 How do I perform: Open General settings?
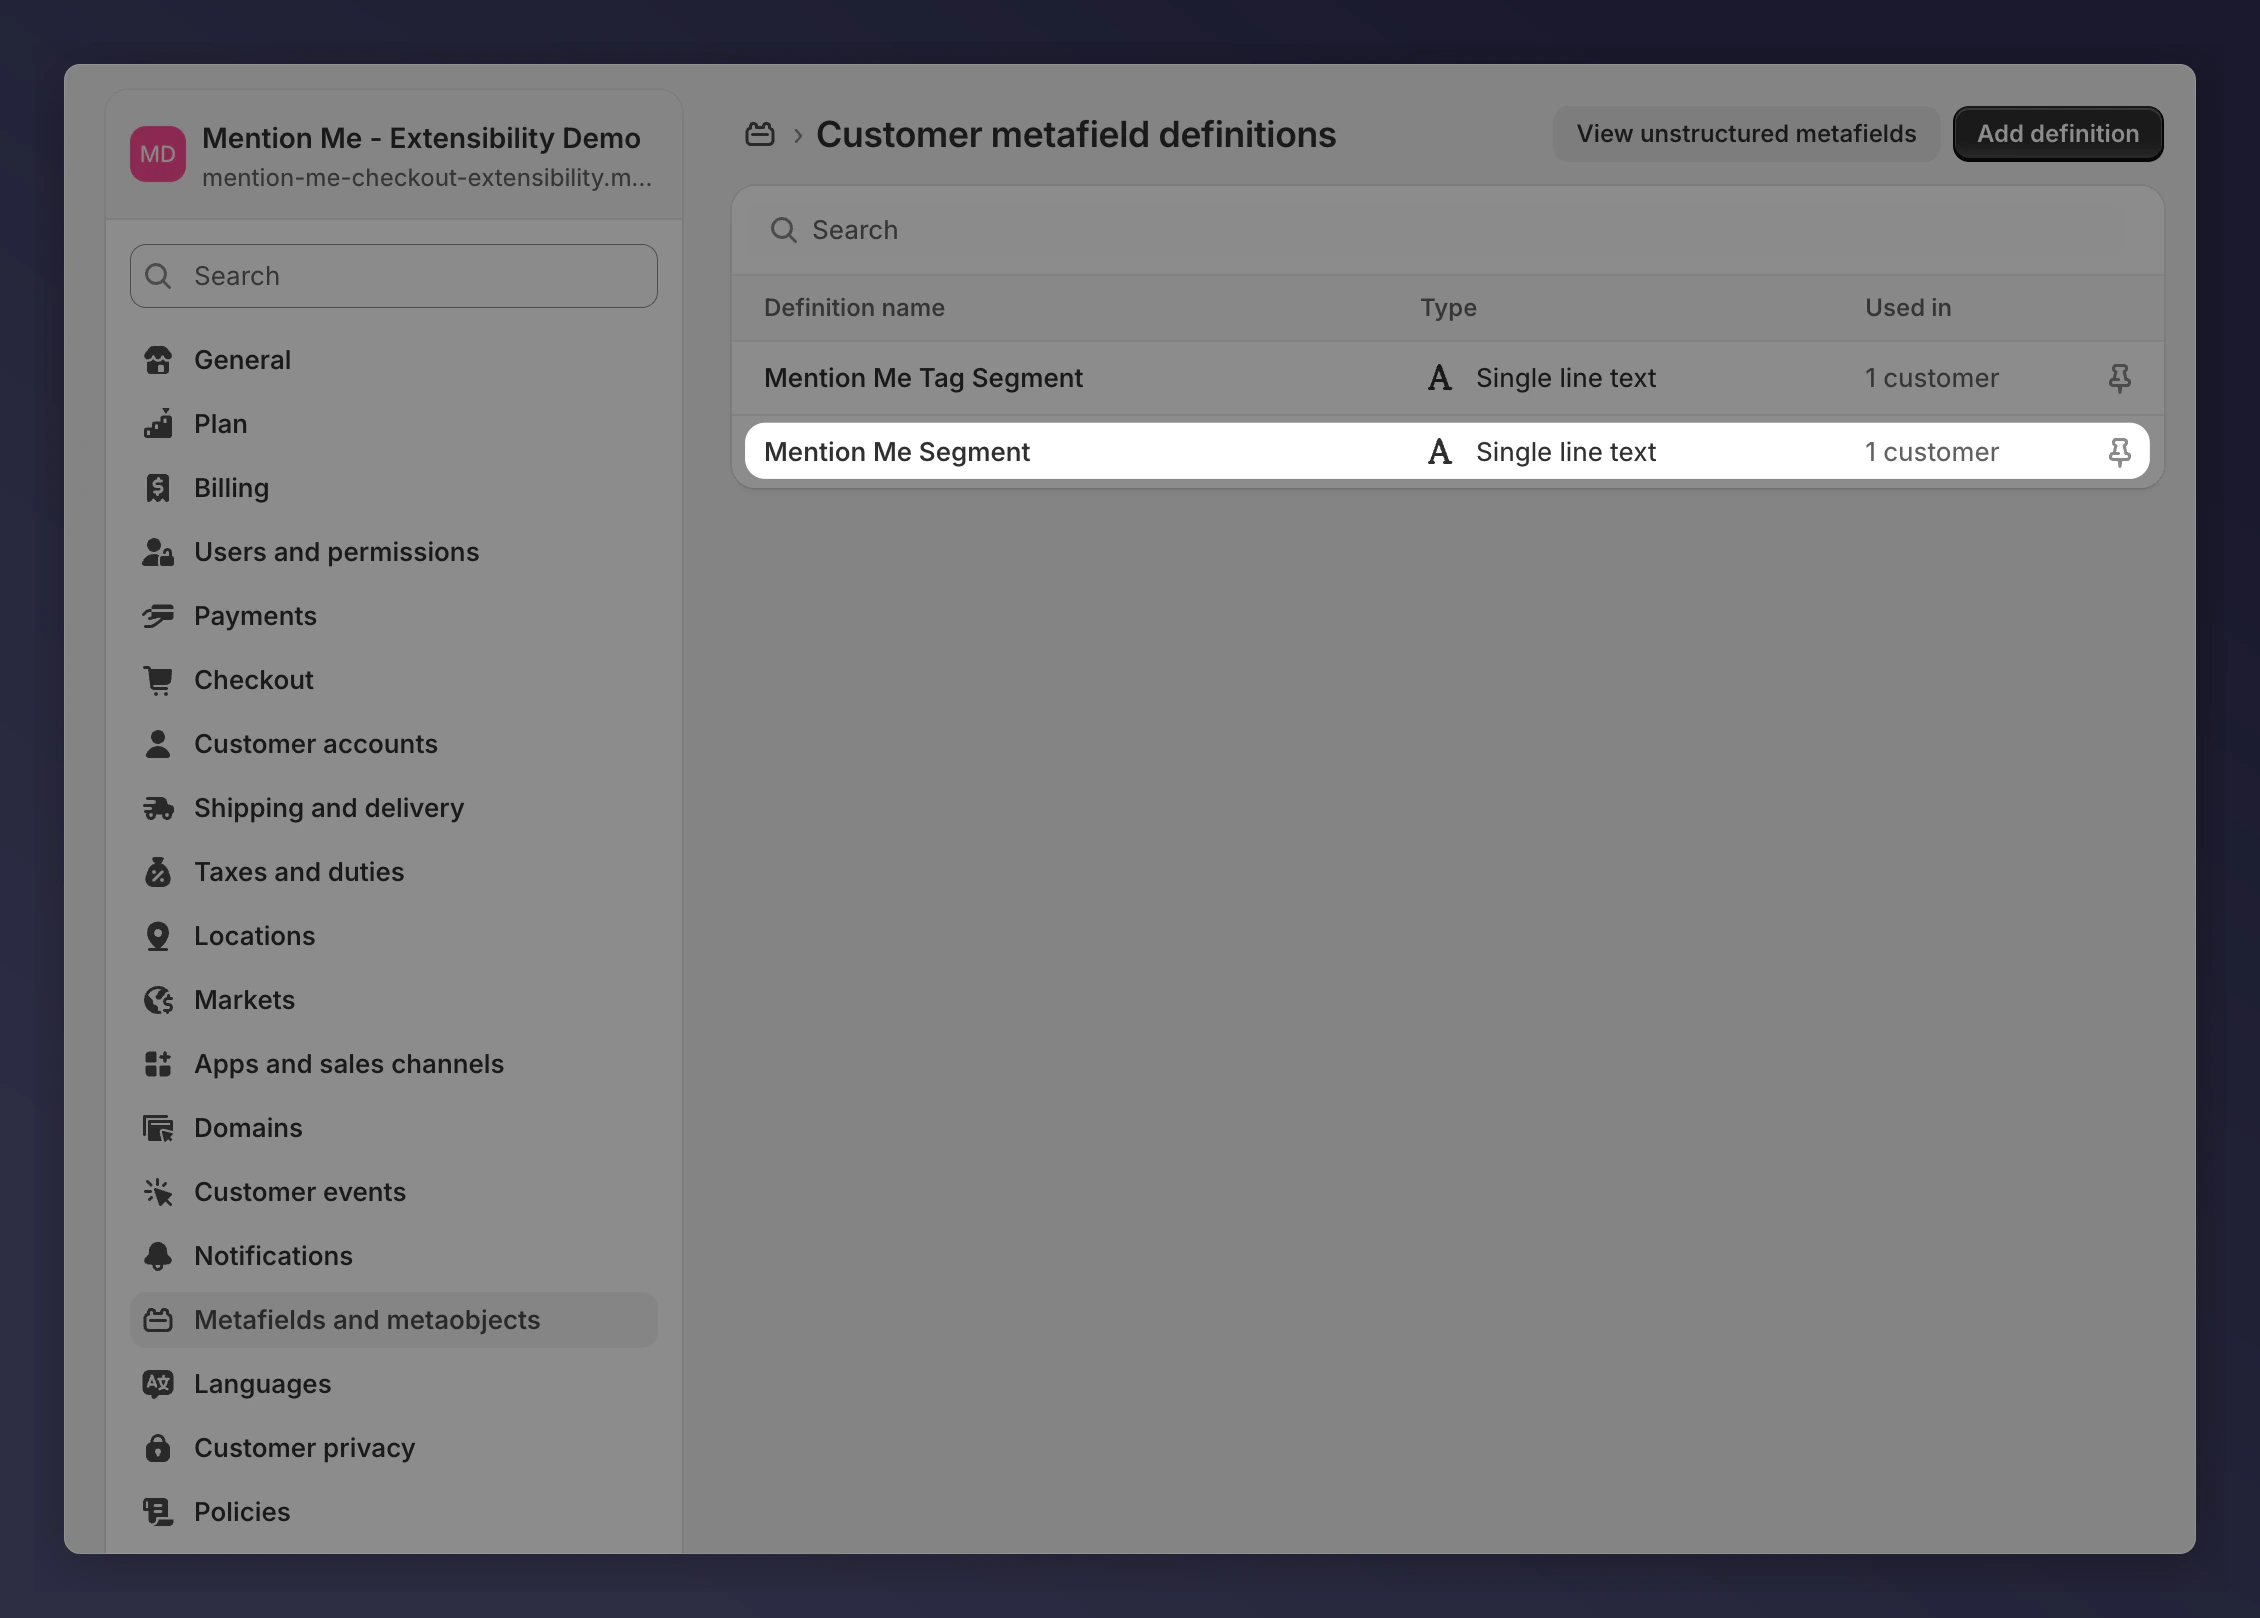[394, 360]
